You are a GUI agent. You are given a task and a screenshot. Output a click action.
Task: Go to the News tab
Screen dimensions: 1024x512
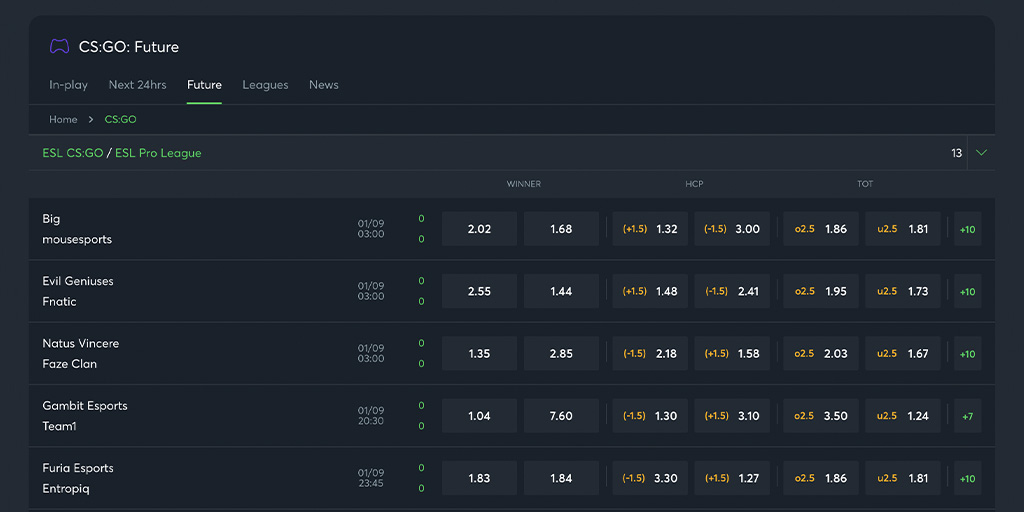(x=324, y=85)
